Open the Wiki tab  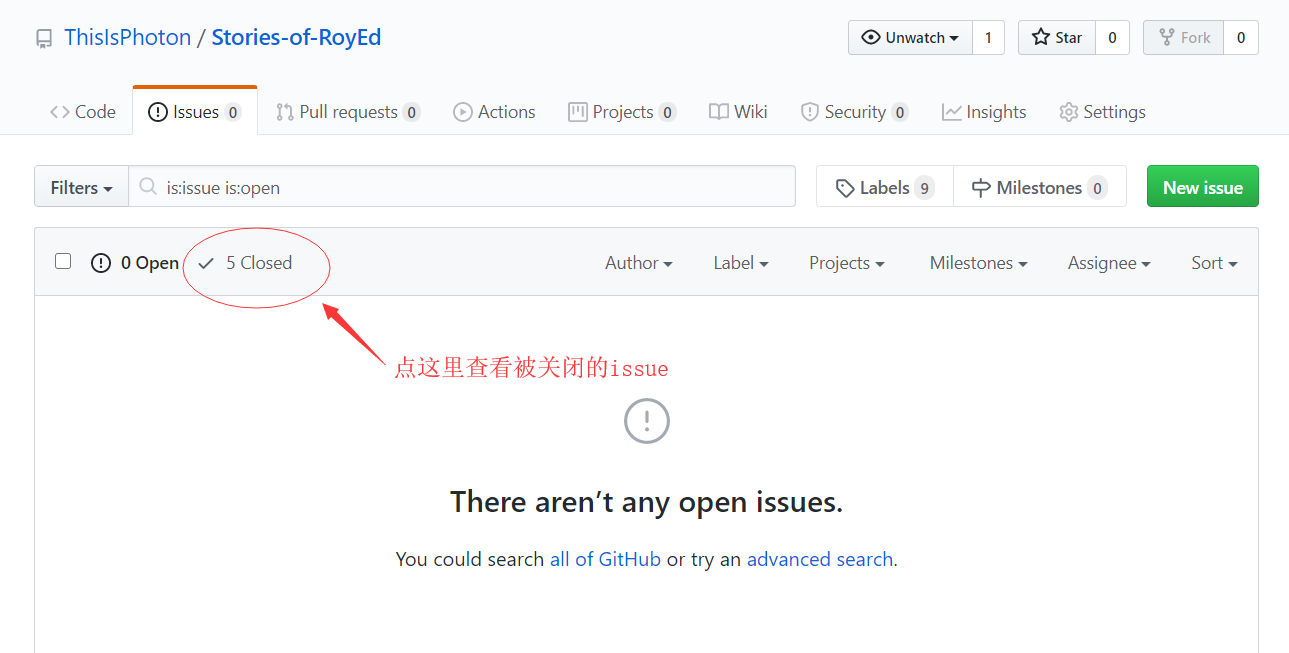pos(738,112)
